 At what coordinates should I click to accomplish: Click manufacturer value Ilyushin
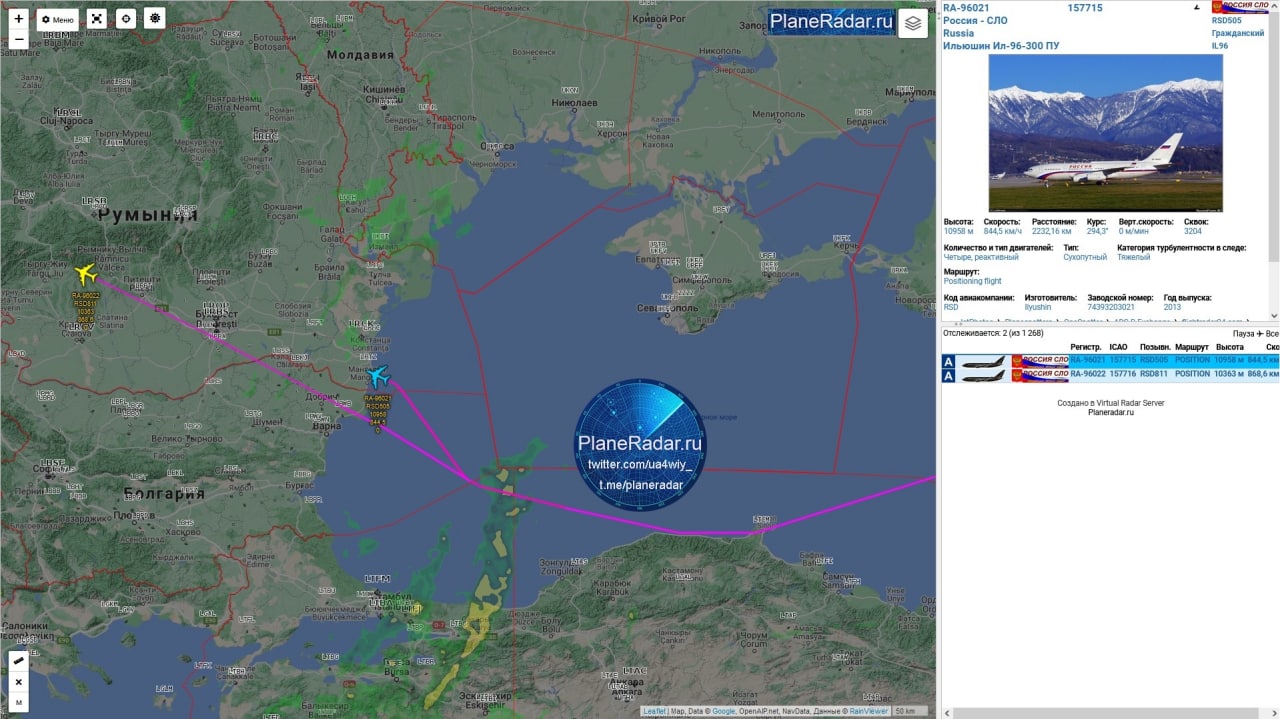1038,307
